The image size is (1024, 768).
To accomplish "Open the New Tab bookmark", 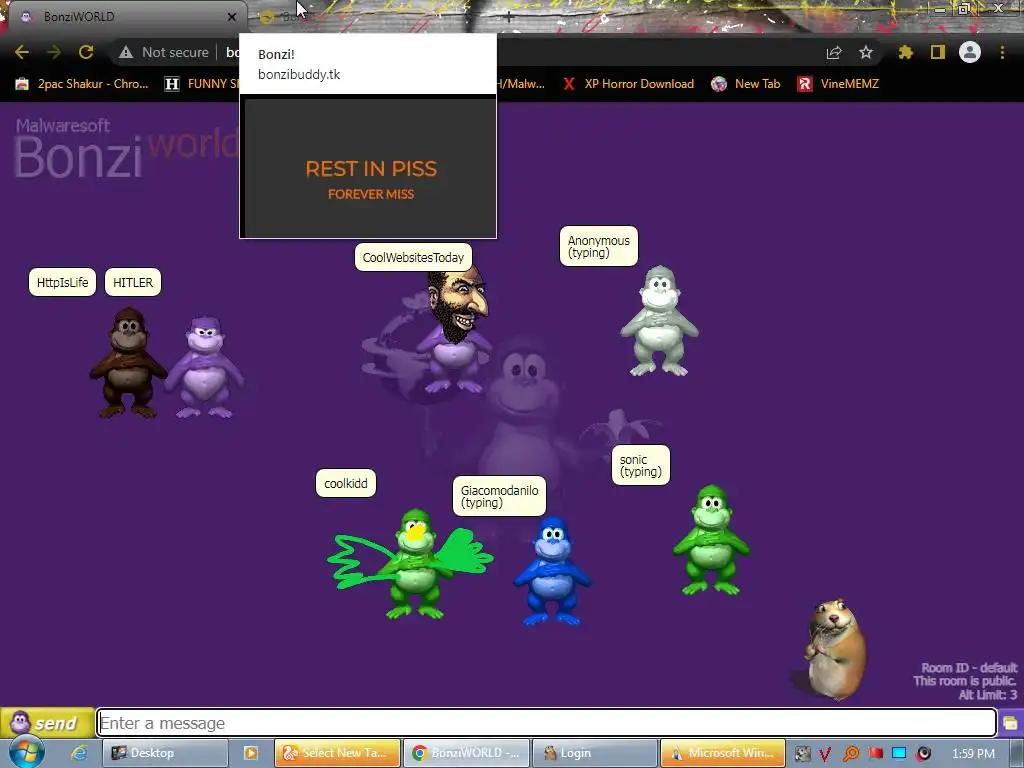I will (x=746, y=84).
